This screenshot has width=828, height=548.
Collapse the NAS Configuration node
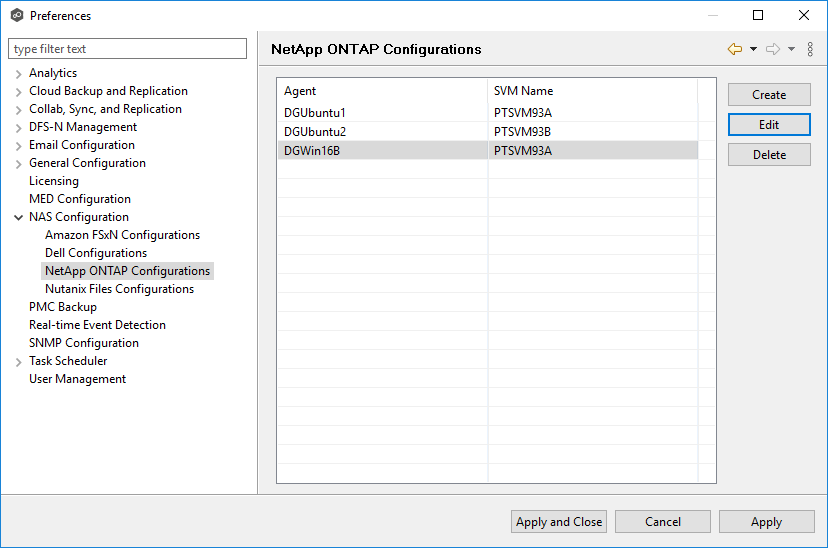pyautogui.click(x=19, y=217)
